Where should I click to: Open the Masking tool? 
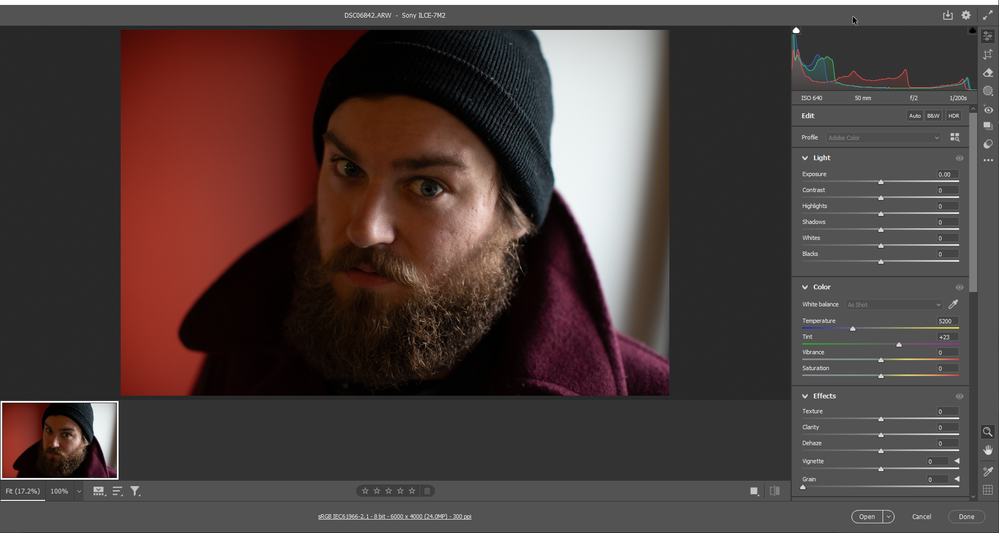tap(988, 91)
